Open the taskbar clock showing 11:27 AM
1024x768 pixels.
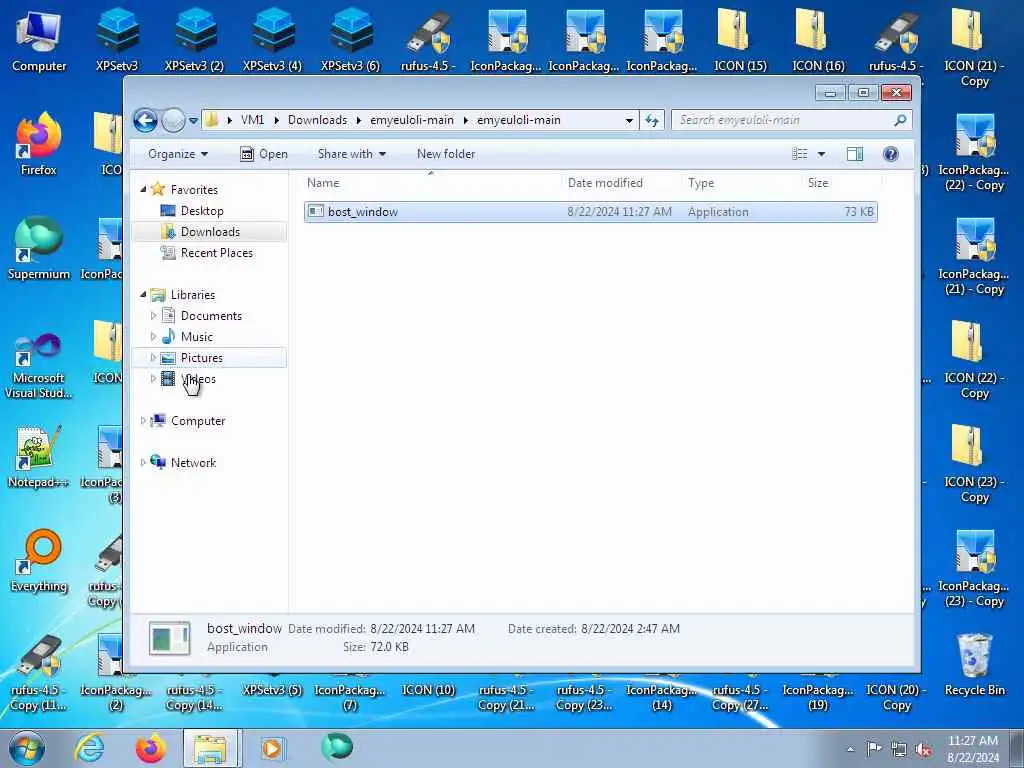(x=973, y=749)
